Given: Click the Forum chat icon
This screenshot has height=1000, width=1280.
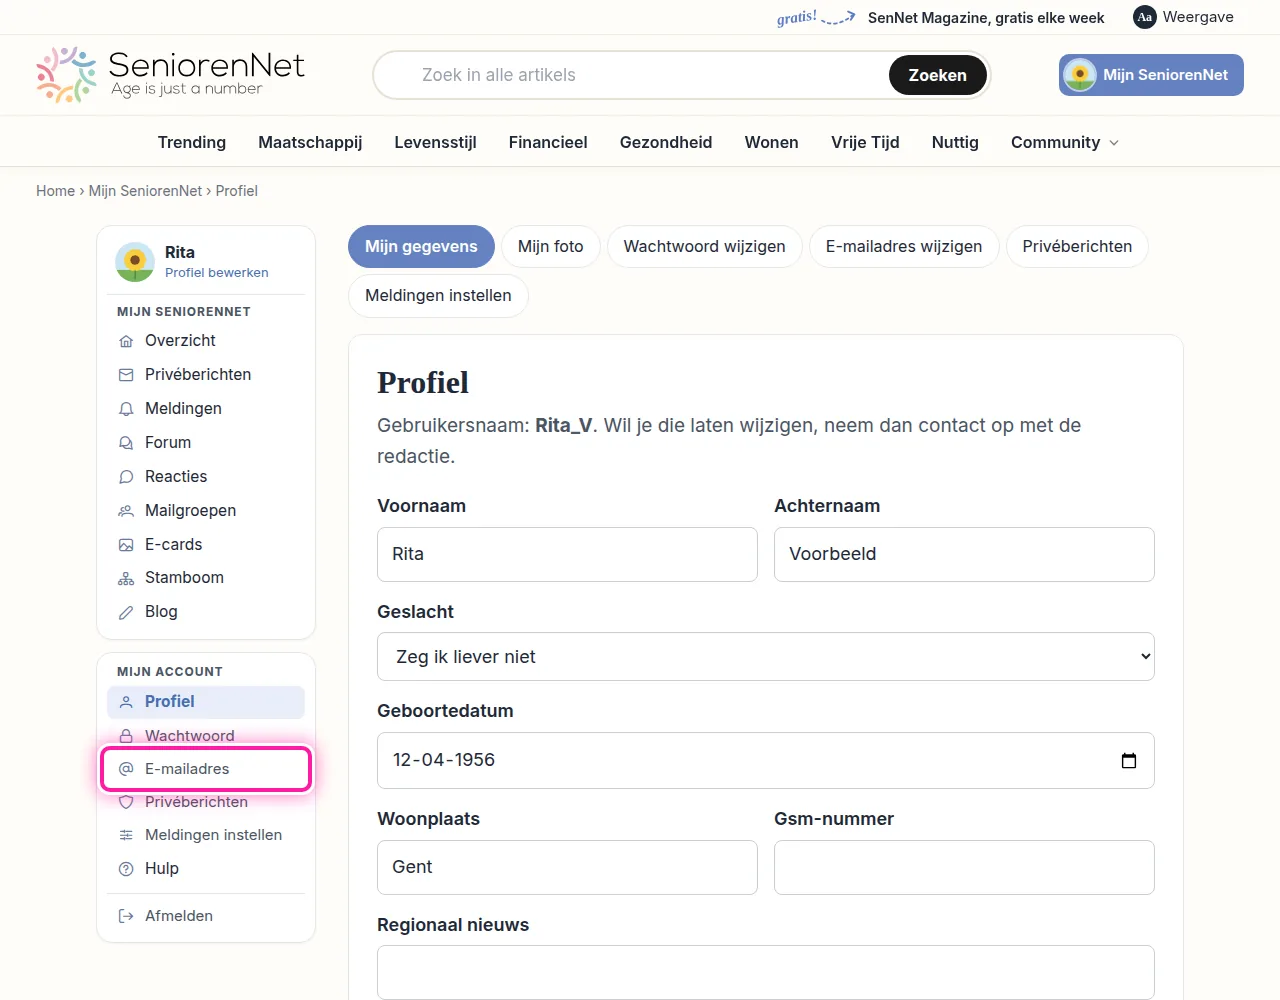Looking at the screenshot, I should 126,443.
